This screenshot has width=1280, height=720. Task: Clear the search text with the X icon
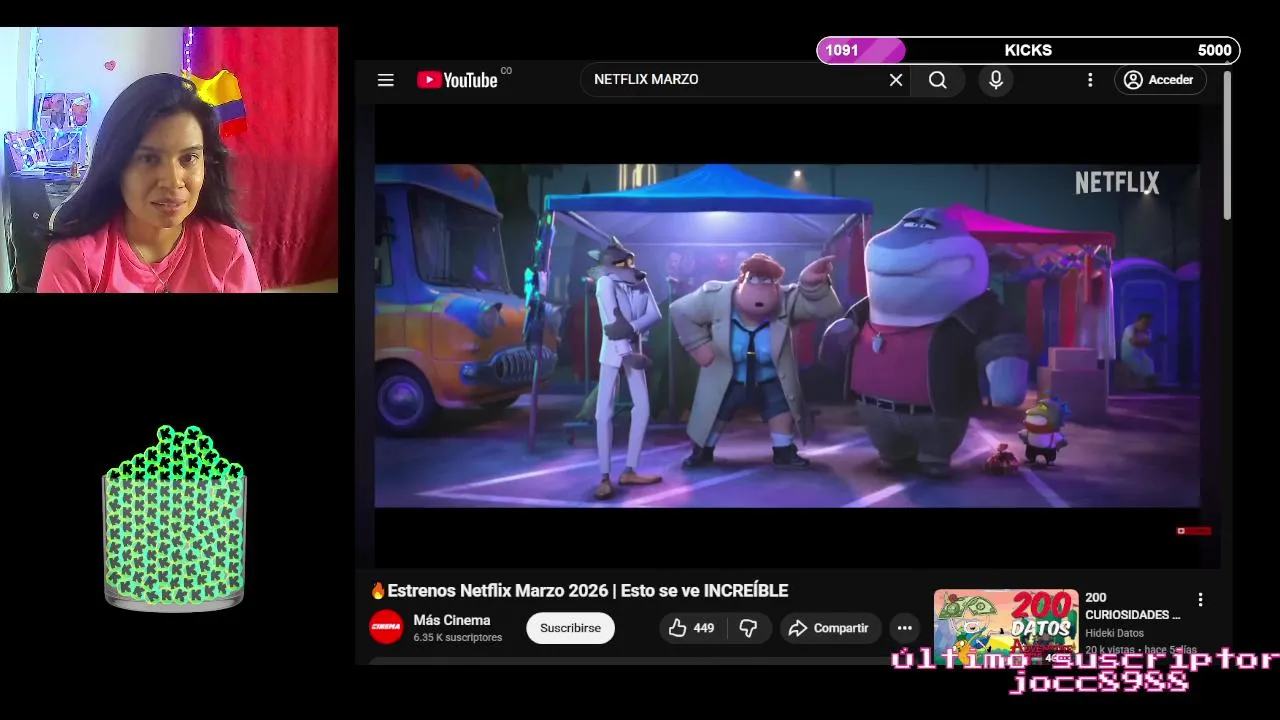point(896,80)
